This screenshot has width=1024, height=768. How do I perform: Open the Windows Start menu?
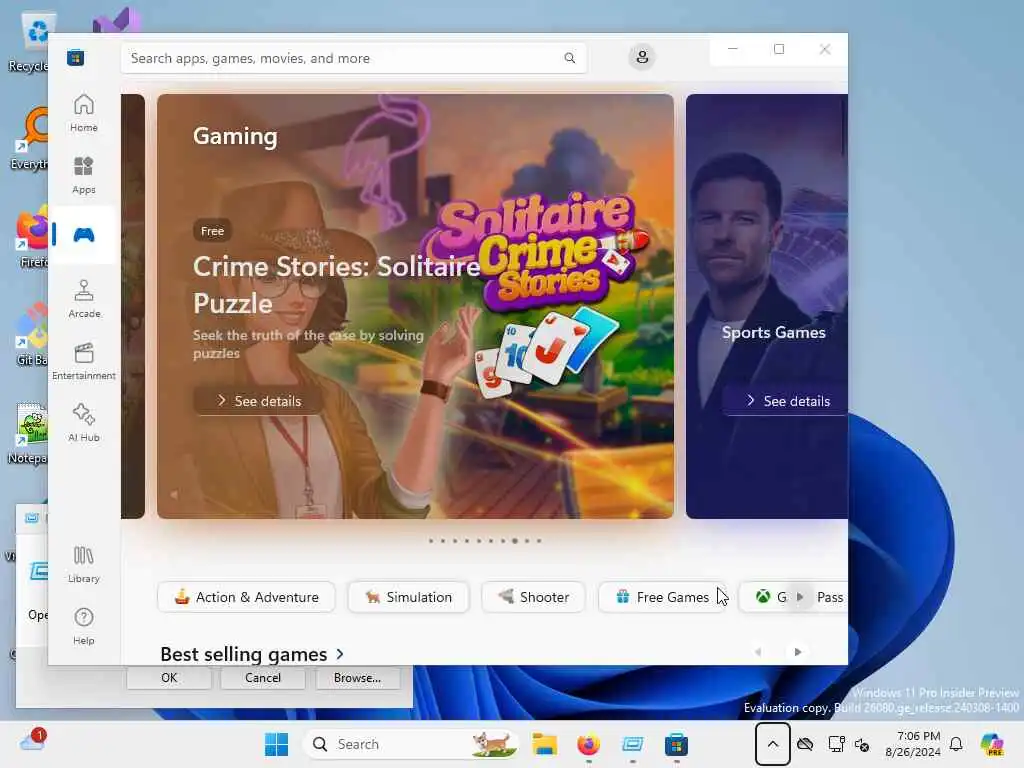276,744
